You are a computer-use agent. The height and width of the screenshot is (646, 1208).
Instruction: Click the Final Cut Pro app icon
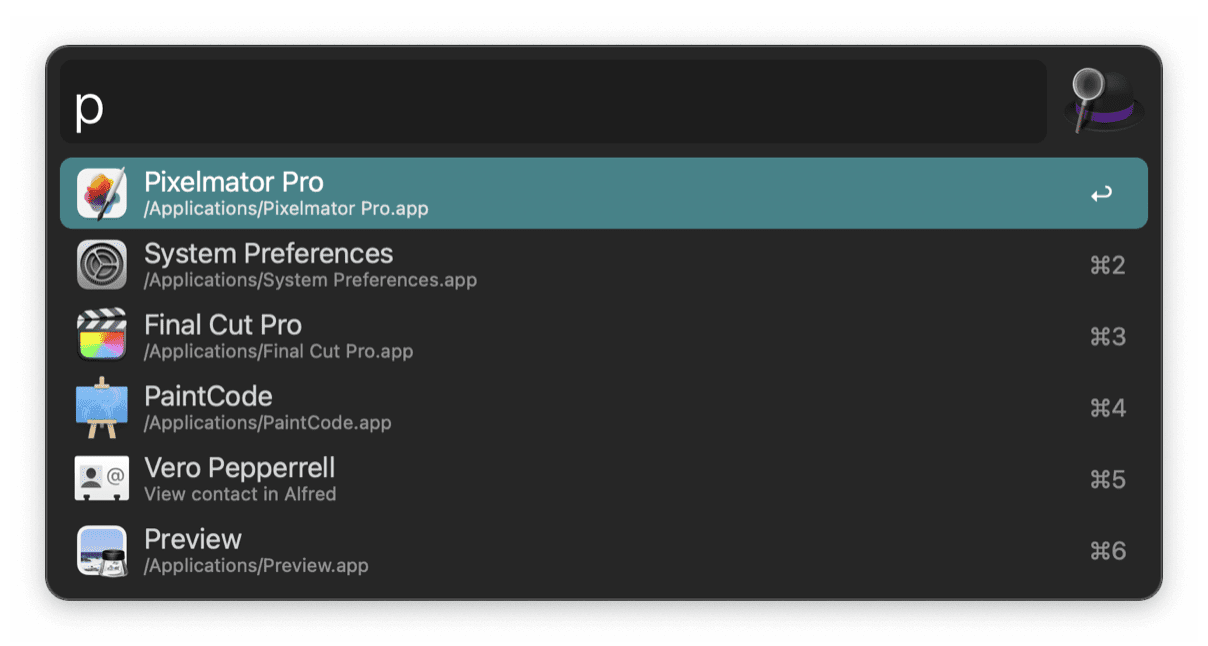pyautogui.click(x=100, y=336)
